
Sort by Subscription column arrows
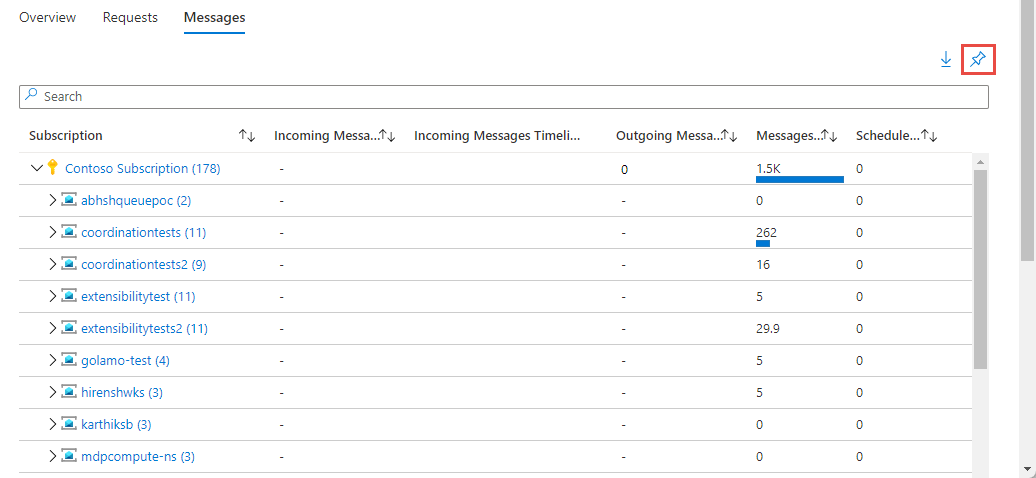(247, 136)
